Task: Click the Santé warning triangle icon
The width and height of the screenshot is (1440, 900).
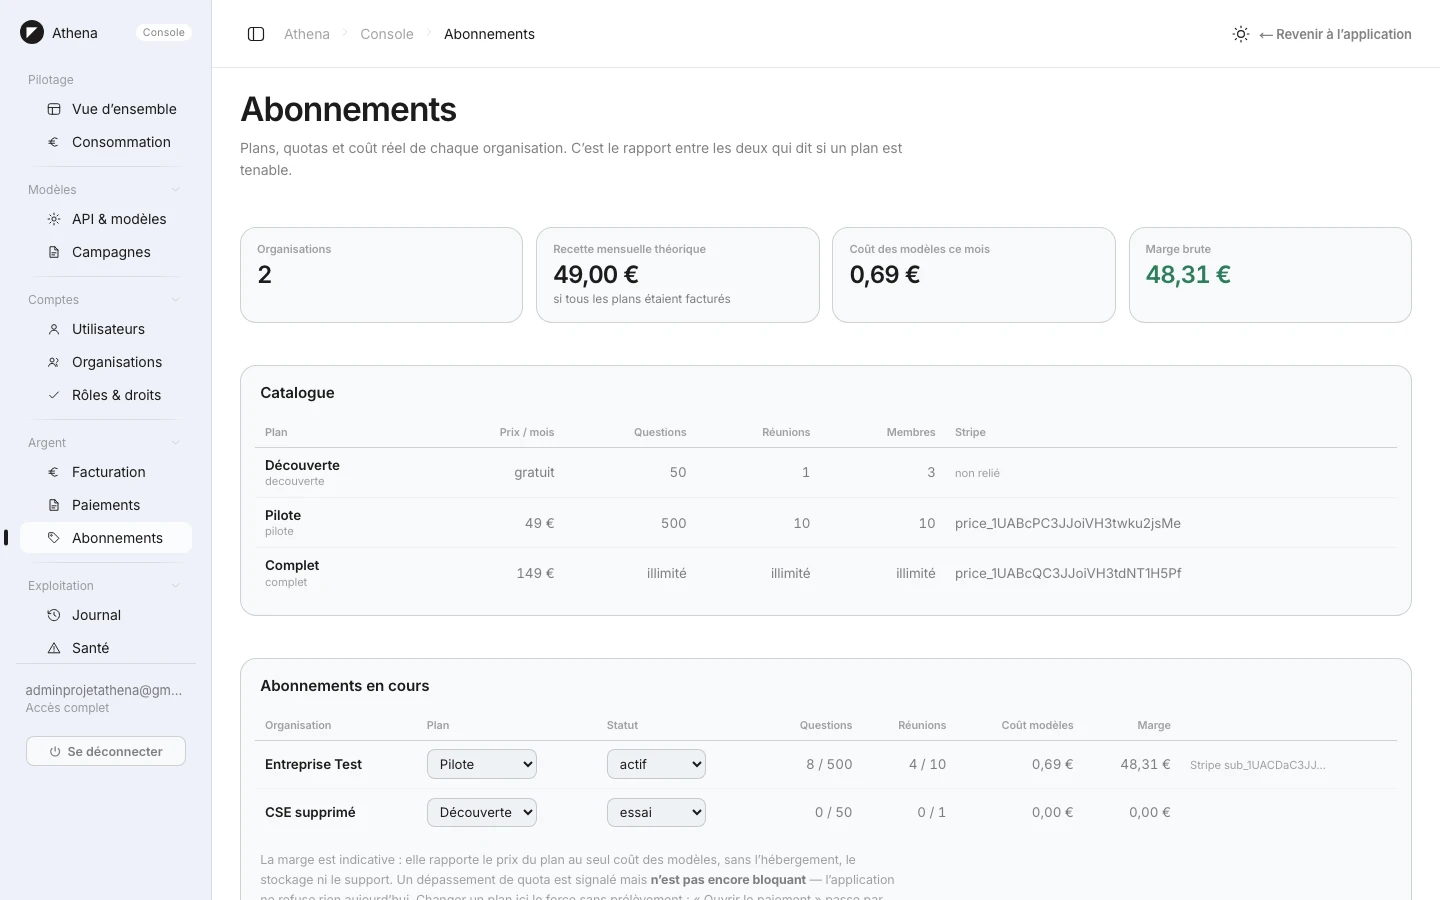Action: (54, 648)
